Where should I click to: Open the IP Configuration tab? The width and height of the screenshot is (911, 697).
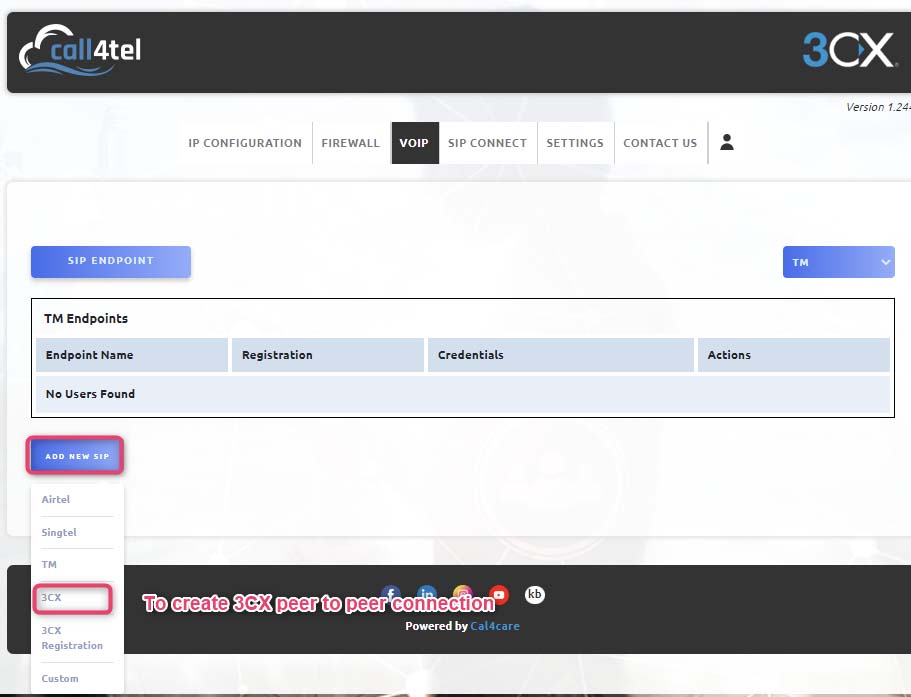(245, 143)
